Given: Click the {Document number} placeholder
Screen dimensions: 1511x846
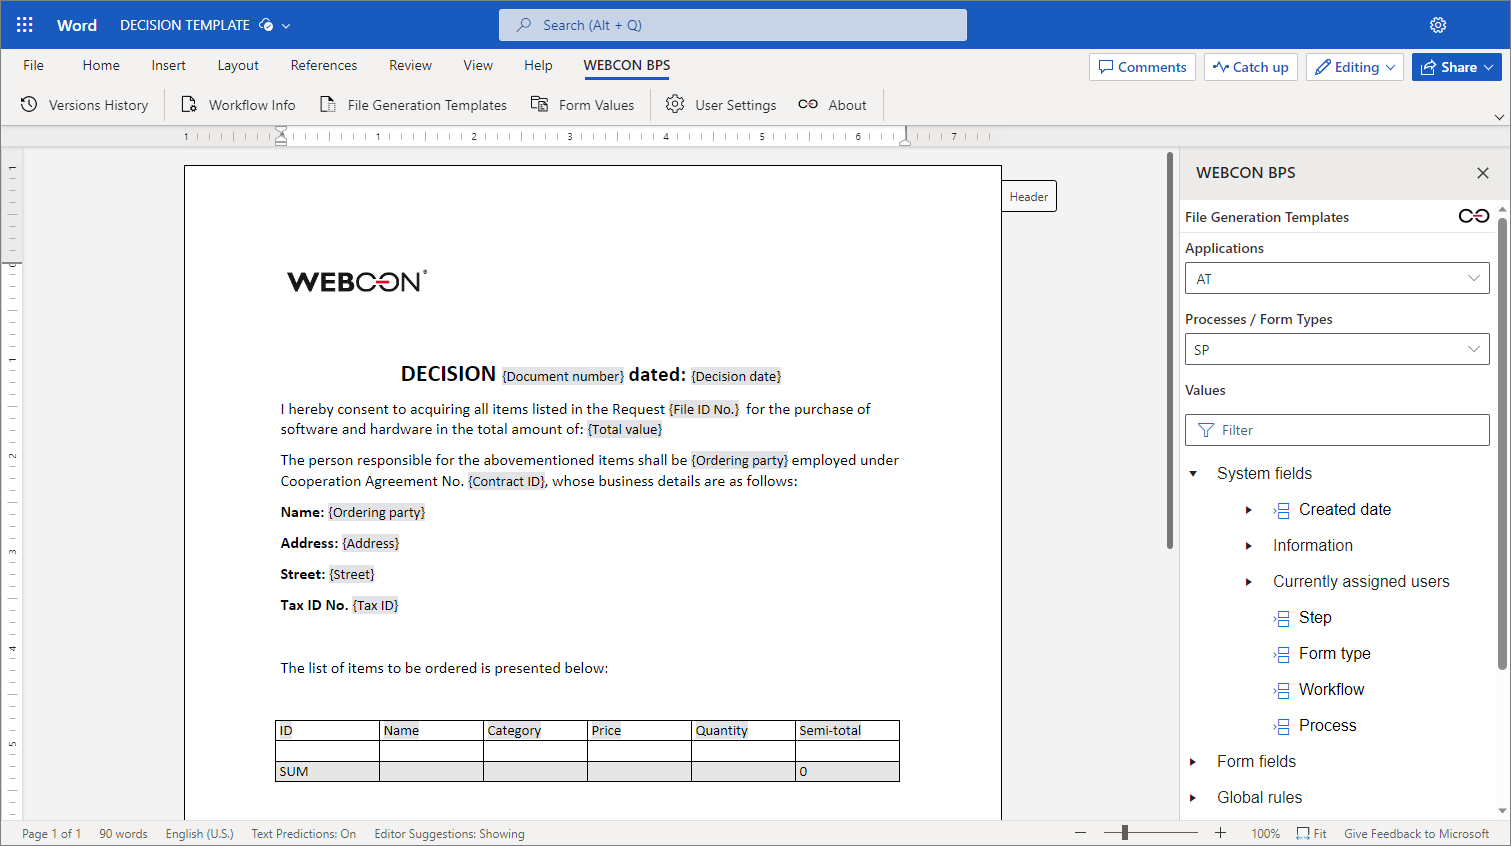Looking at the screenshot, I should click(x=563, y=376).
